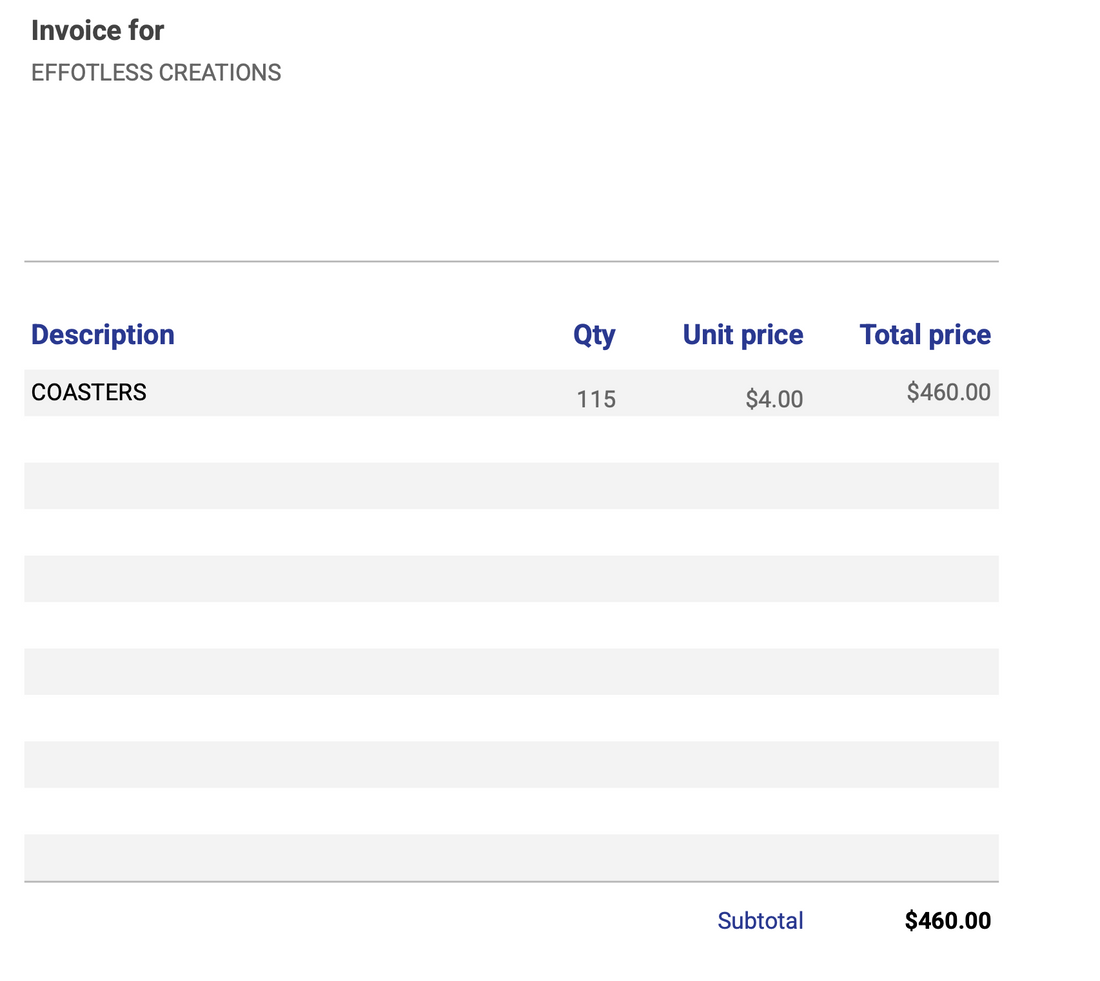Click the second gray shaded table row
Image resolution: width=1100 pixels, height=981 pixels.
click(x=510, y=486)
